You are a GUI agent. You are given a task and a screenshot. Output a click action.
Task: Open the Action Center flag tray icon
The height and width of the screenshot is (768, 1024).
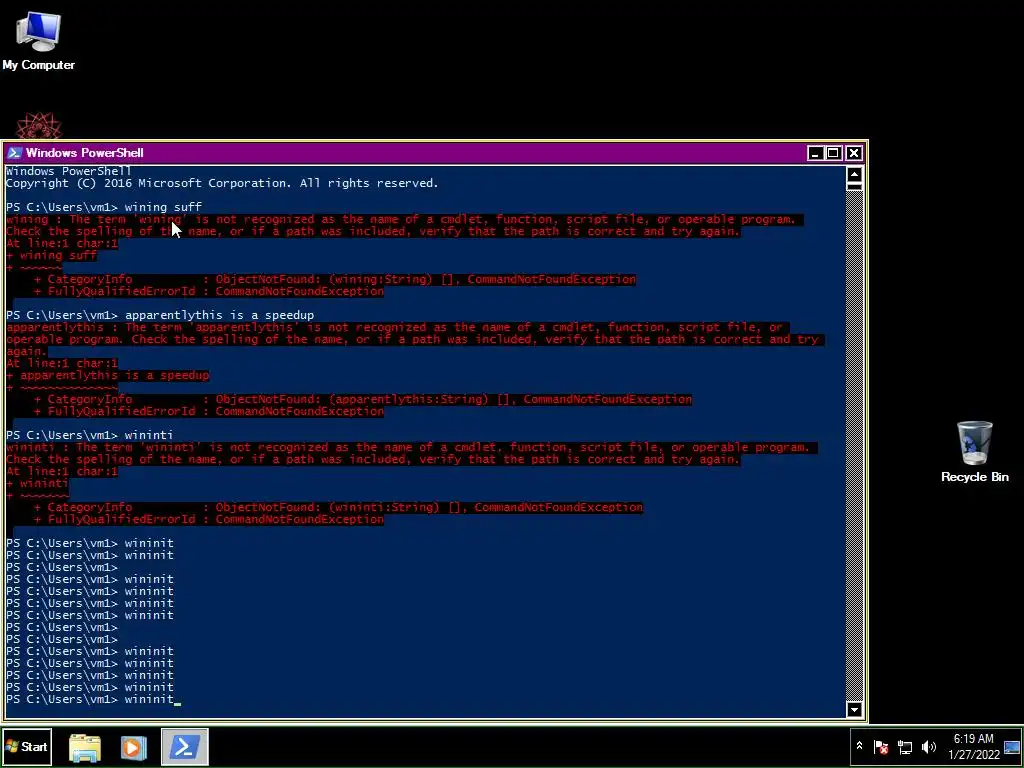click(x=881, y=746)
